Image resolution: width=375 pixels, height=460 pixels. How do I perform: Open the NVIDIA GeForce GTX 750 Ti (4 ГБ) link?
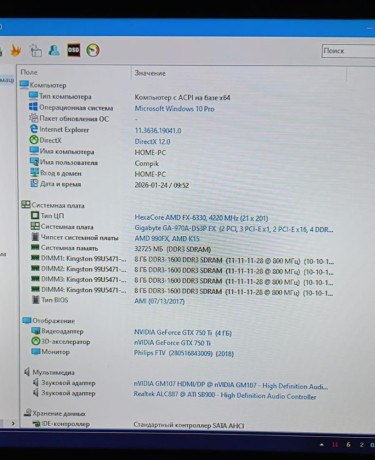183,332
